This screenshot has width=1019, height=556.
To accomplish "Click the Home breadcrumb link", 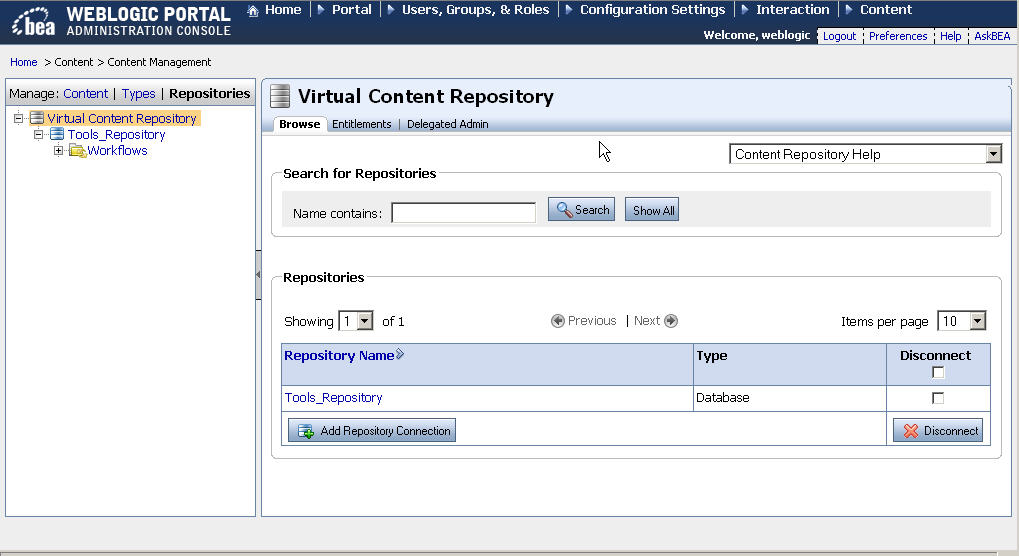I will click(x=23, y=62).
